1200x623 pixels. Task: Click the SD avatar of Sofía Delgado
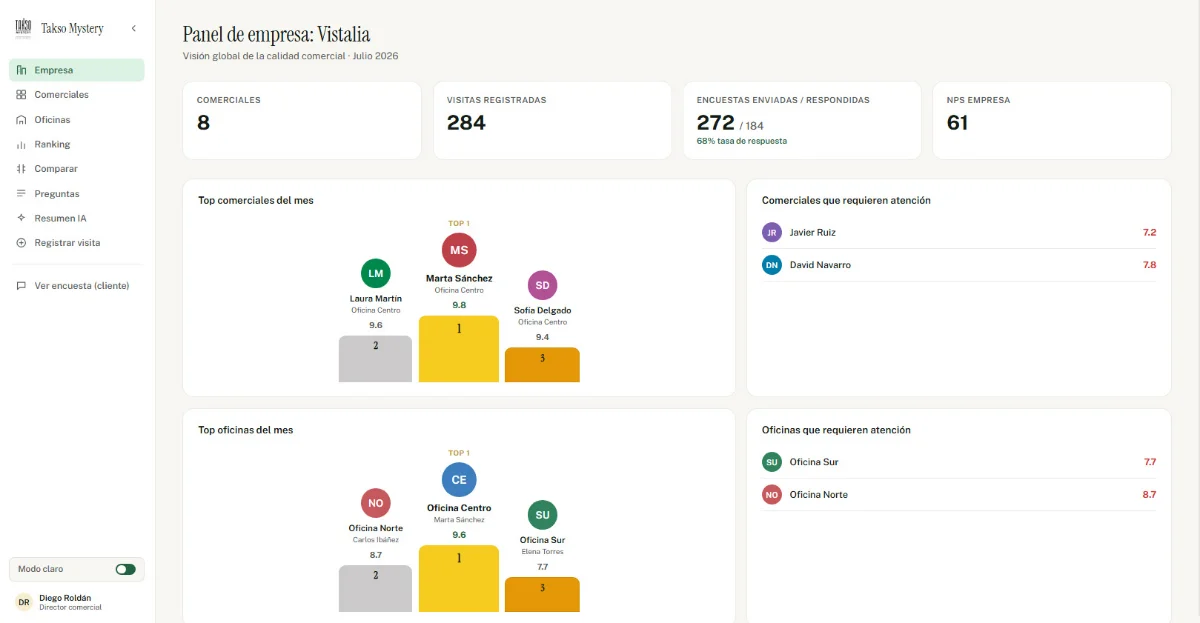[542, 285]
